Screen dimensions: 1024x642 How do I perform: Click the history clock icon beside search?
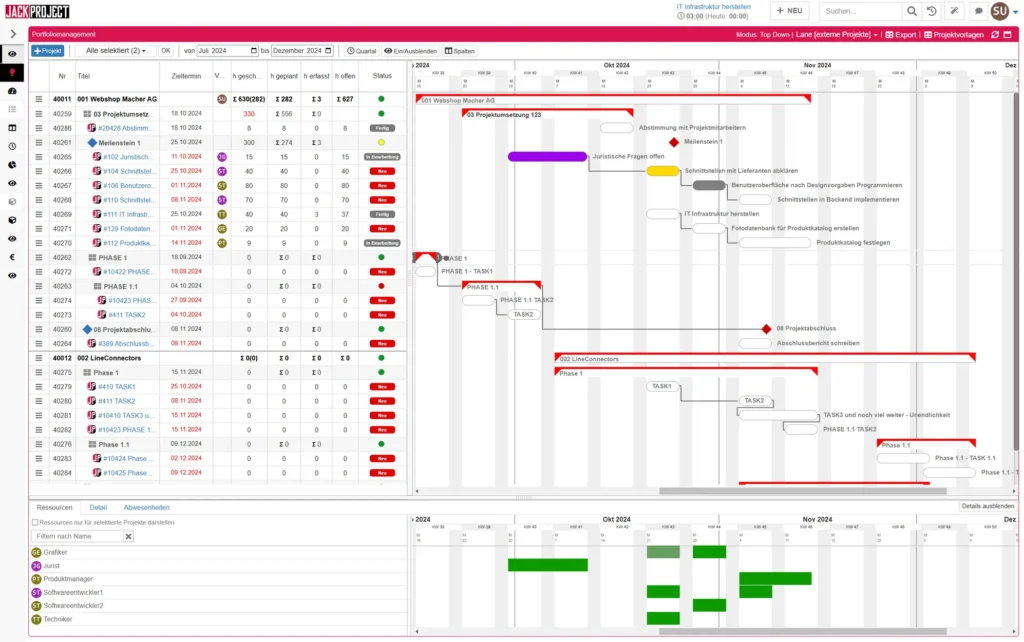[x=932, y=11]
